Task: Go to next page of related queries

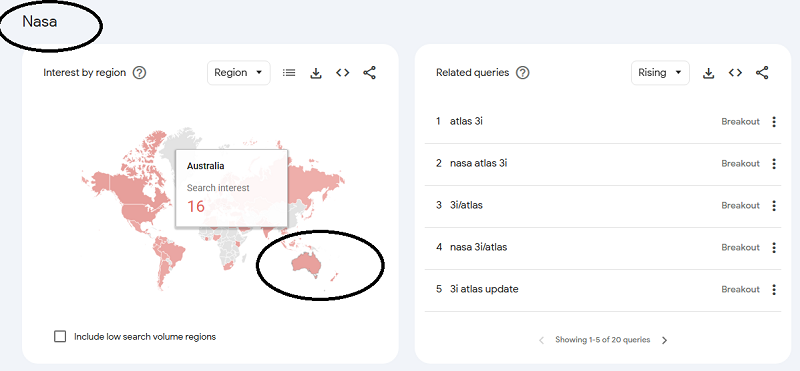Action: 664,340
